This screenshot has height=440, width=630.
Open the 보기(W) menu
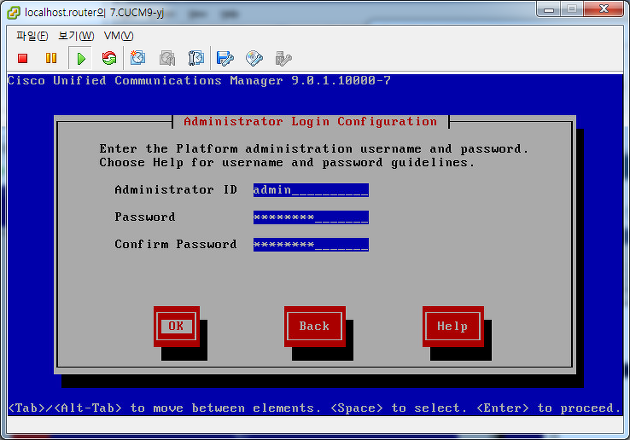click(x=76, y=36)
